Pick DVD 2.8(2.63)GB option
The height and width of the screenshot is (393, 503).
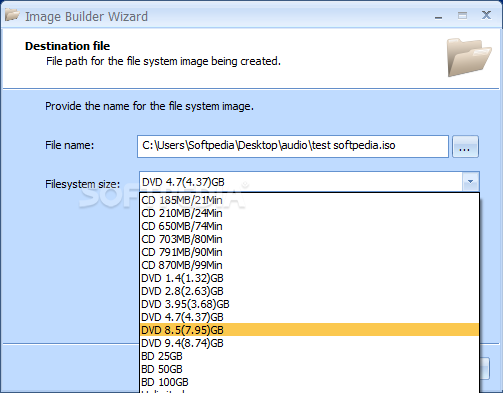coord(309,291)
